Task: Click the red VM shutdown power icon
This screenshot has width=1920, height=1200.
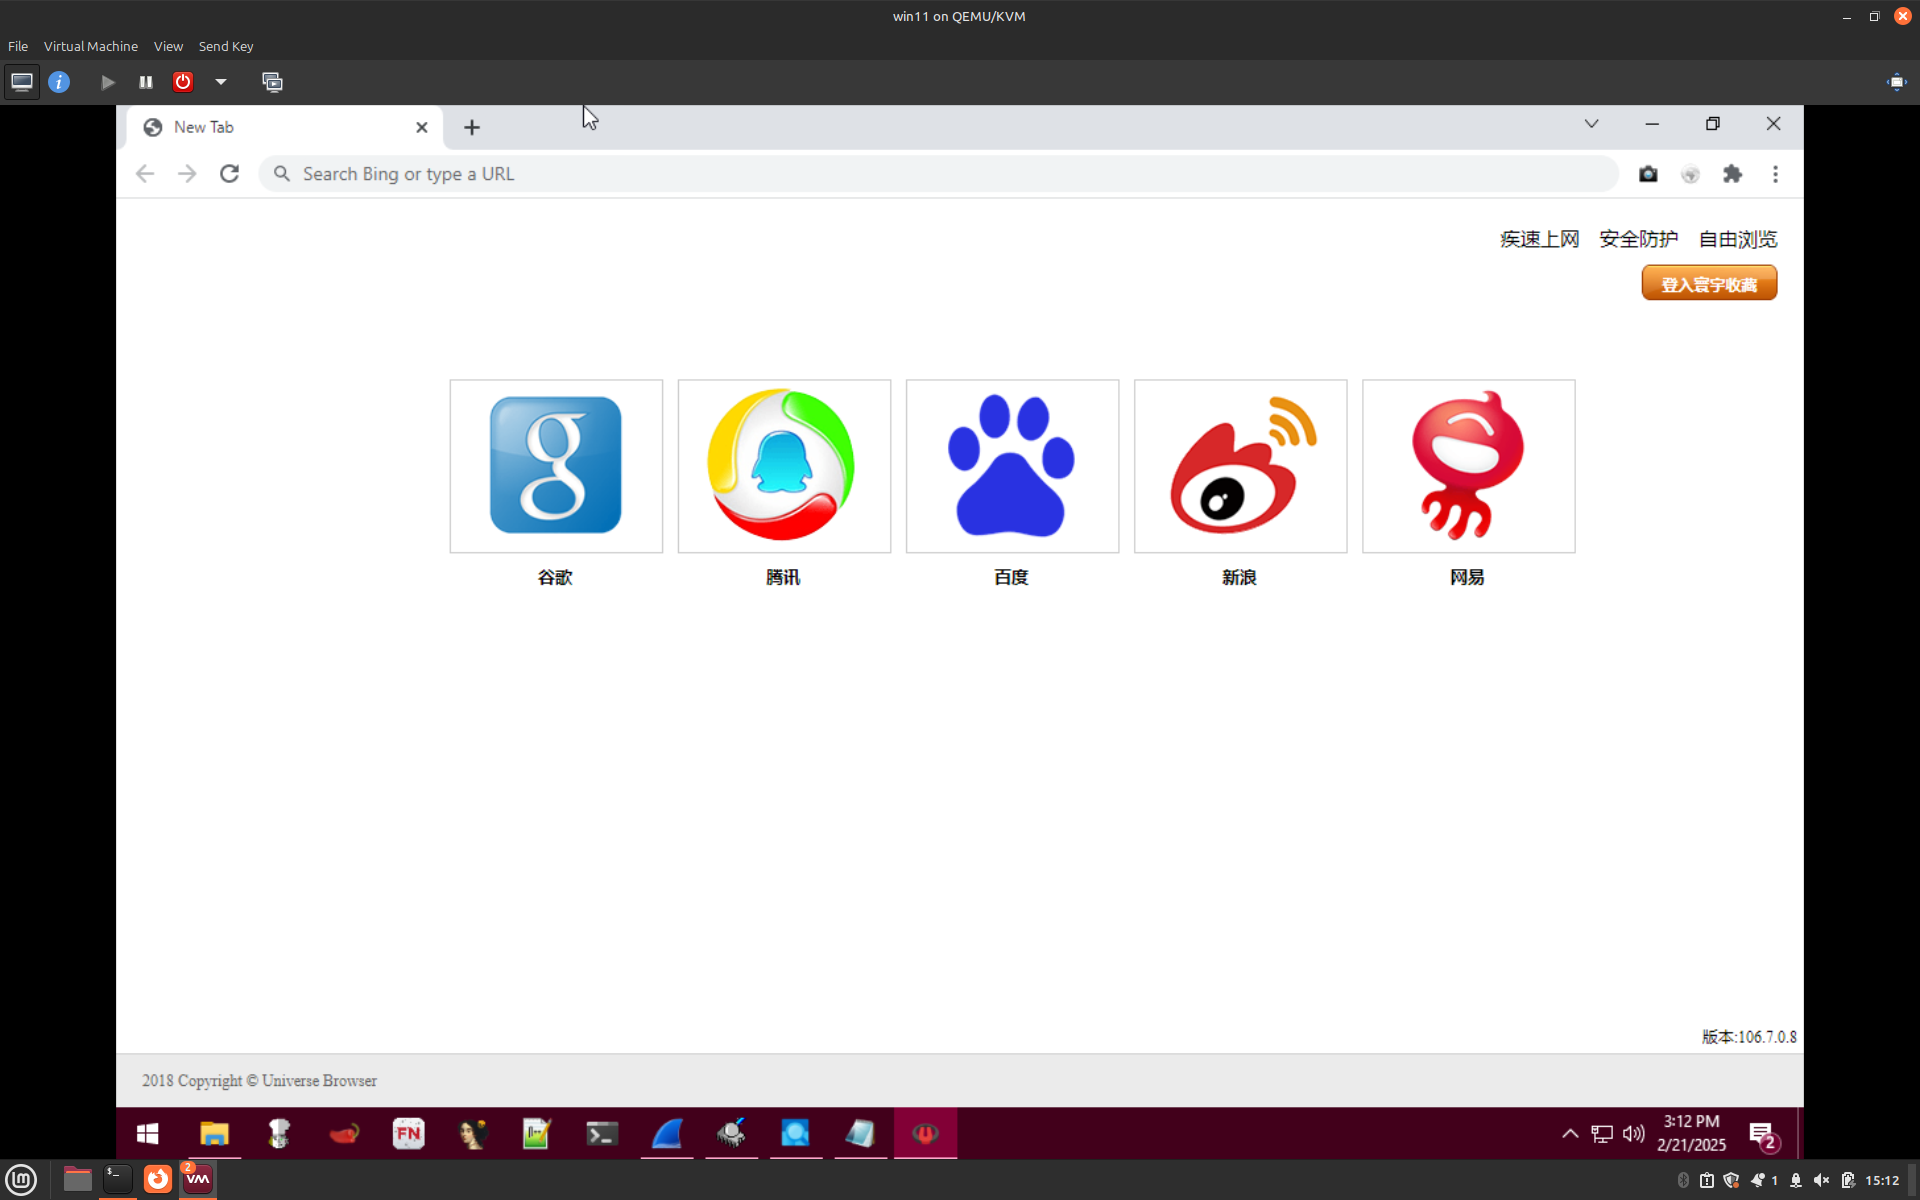Action: coord(183,82)
